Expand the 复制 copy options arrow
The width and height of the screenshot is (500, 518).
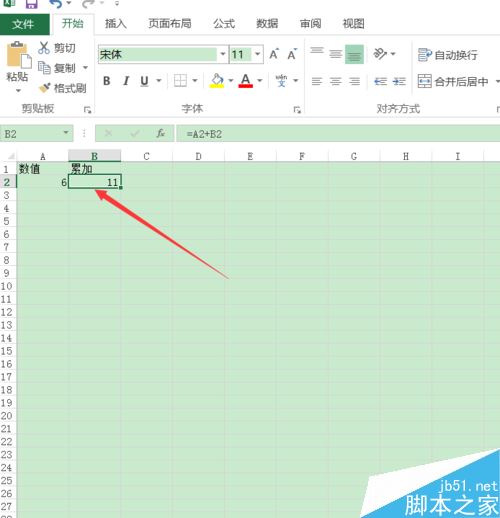point(85,68)
